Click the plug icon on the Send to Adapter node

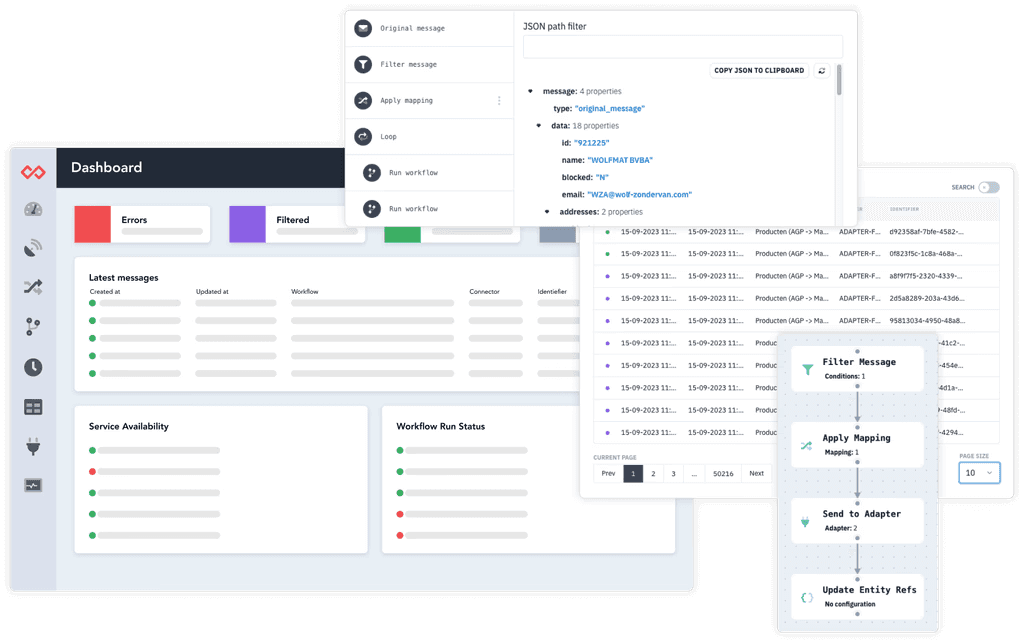(x=805, y=522)
